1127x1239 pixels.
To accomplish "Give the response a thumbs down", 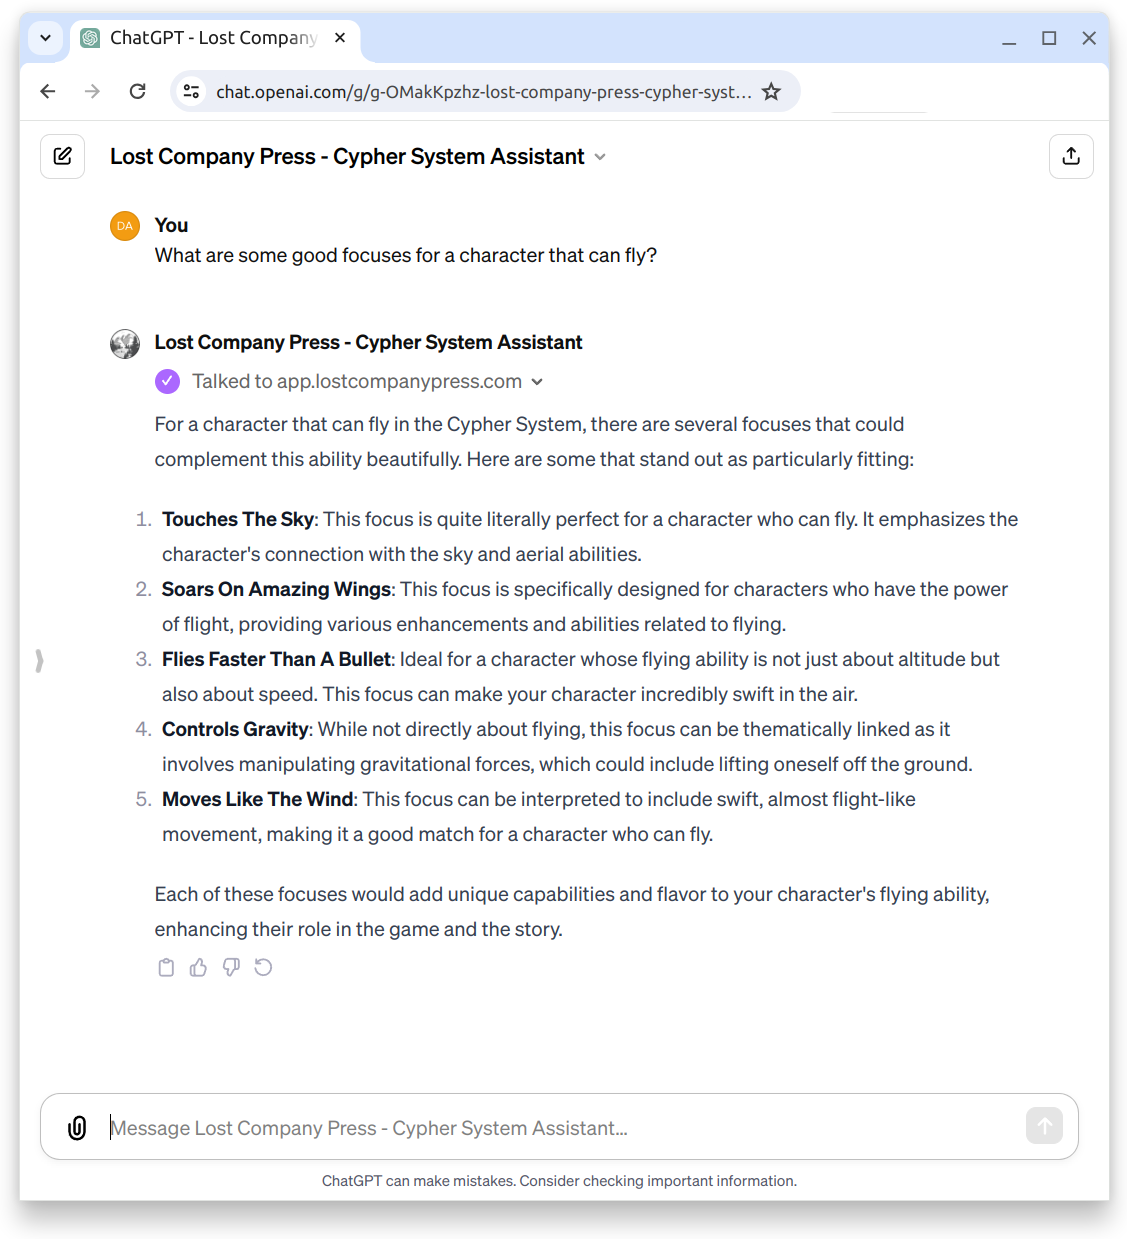I will (231, 967).
